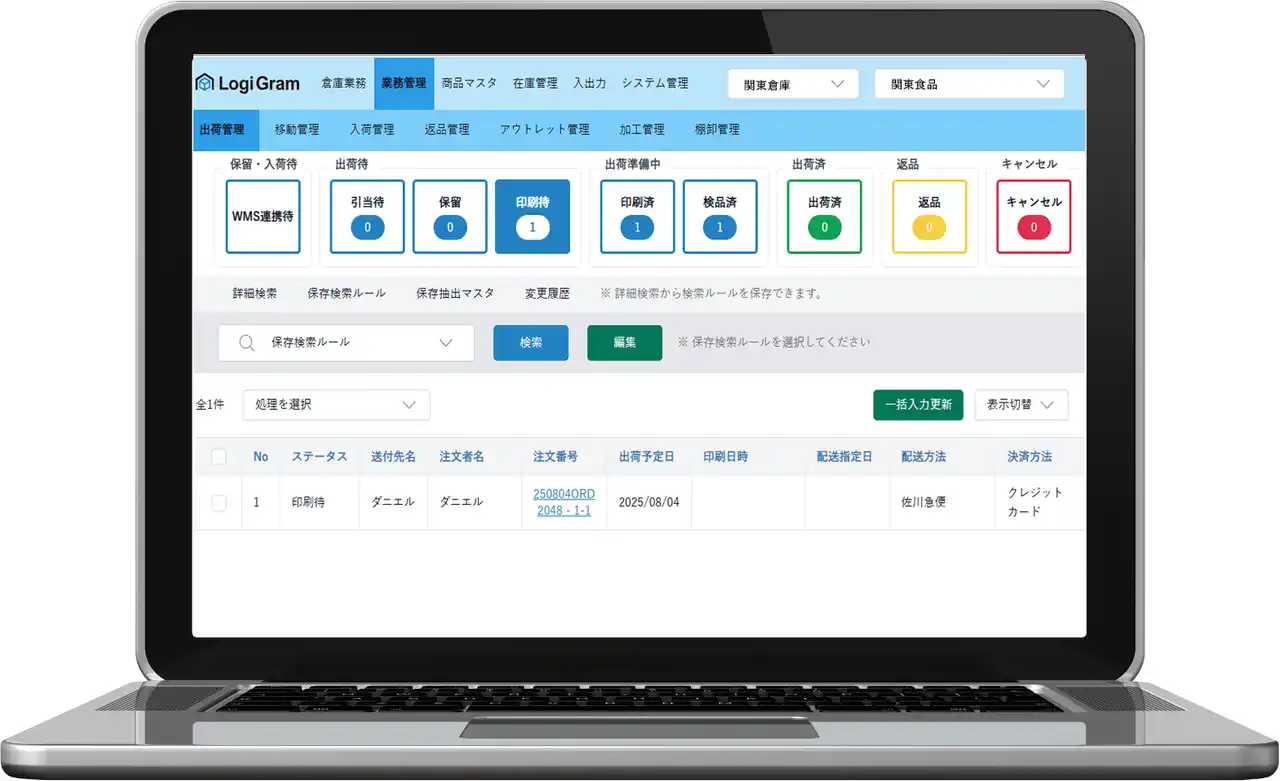Open the 関東食品 client dropdown
Image resolution: width=1280 pixels, height=781 pixels.
click(968, 85)
